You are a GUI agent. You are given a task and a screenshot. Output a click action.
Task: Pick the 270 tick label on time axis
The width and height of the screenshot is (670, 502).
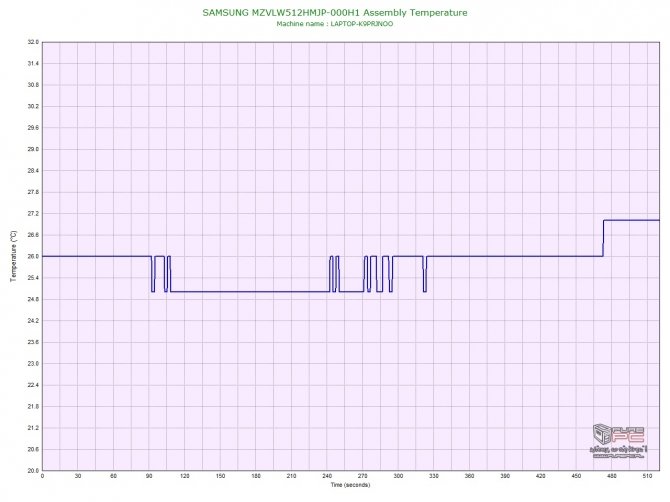pyautogui.click(x=362, y=476)
